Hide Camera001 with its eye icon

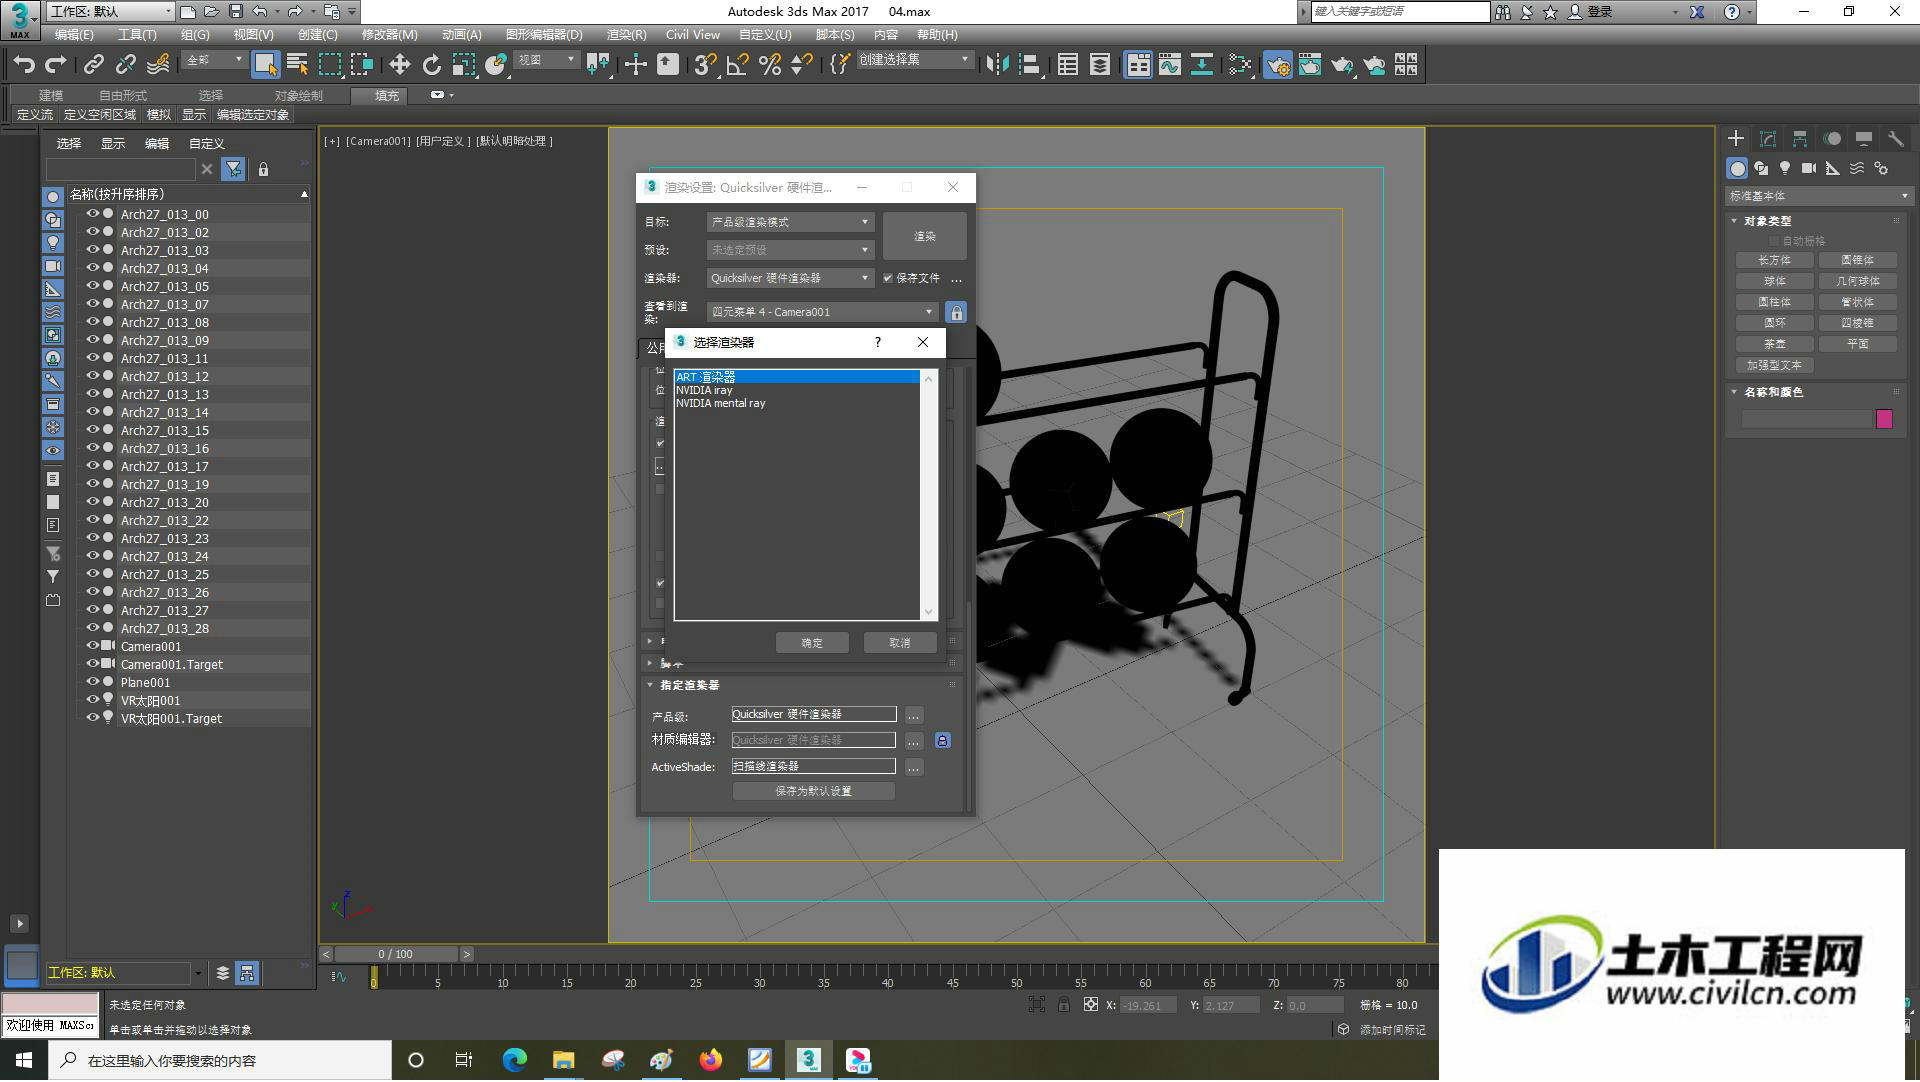coord(93,646)
